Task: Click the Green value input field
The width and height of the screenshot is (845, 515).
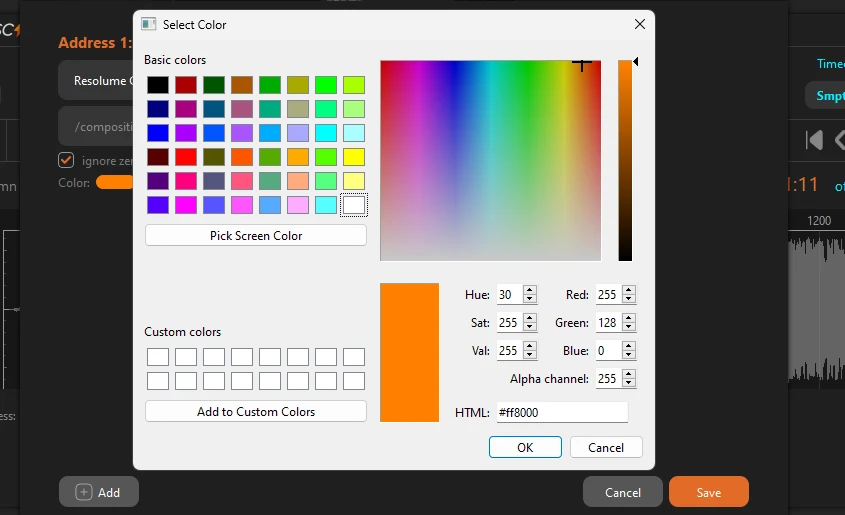Action: [x=609, y=323]
